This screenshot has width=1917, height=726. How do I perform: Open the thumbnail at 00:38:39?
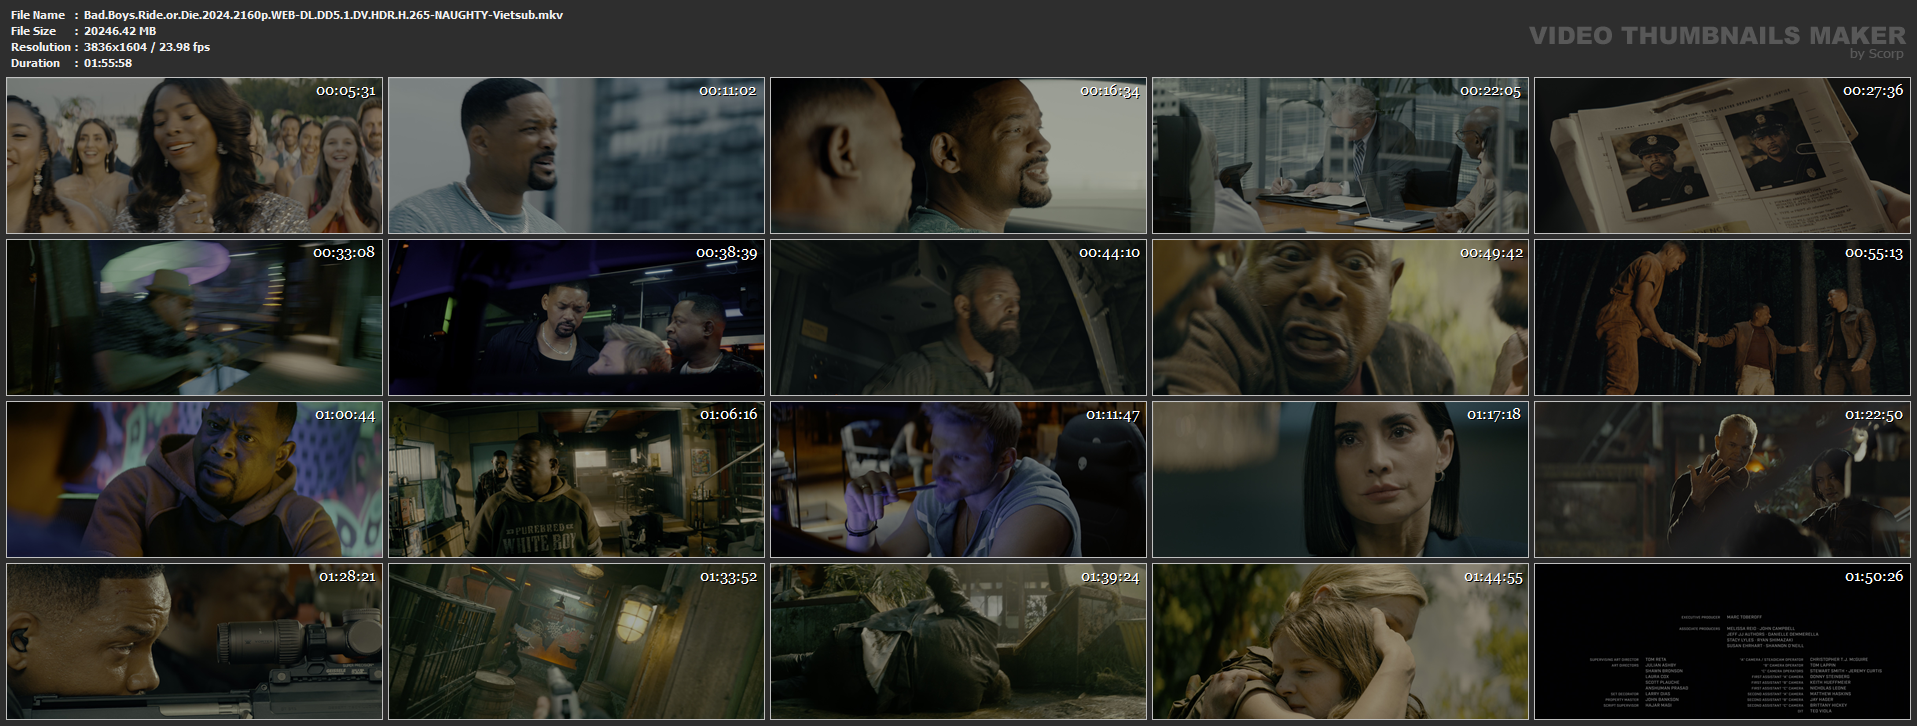pyautogui.click(x=576, y=318)
